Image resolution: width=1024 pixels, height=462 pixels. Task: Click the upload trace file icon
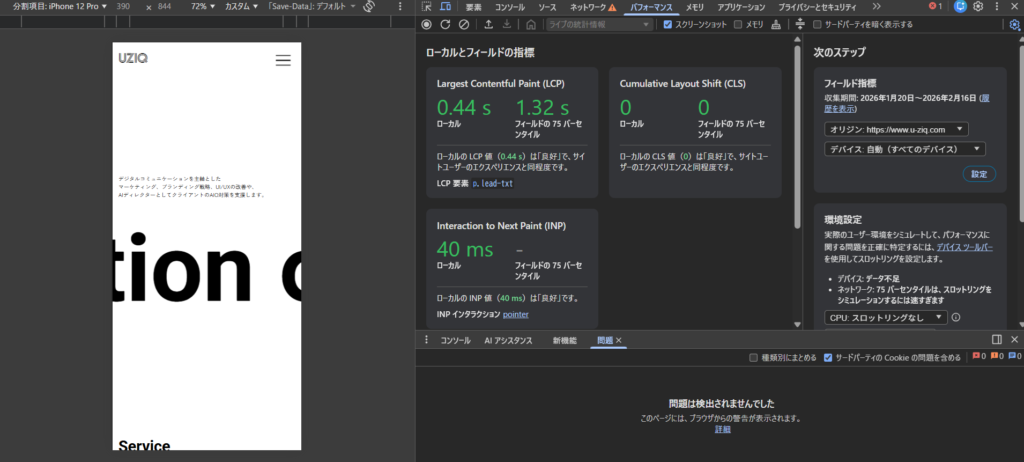click(488, 24)
